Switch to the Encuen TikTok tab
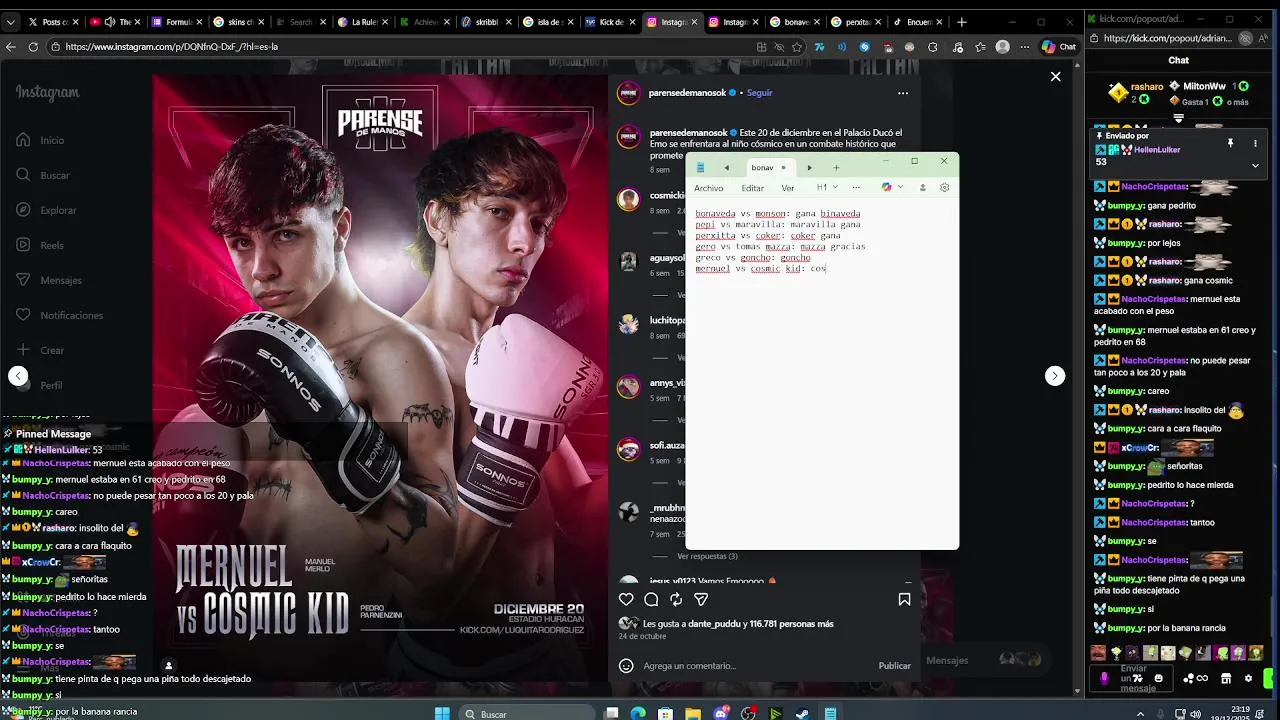 coord(917,21)
